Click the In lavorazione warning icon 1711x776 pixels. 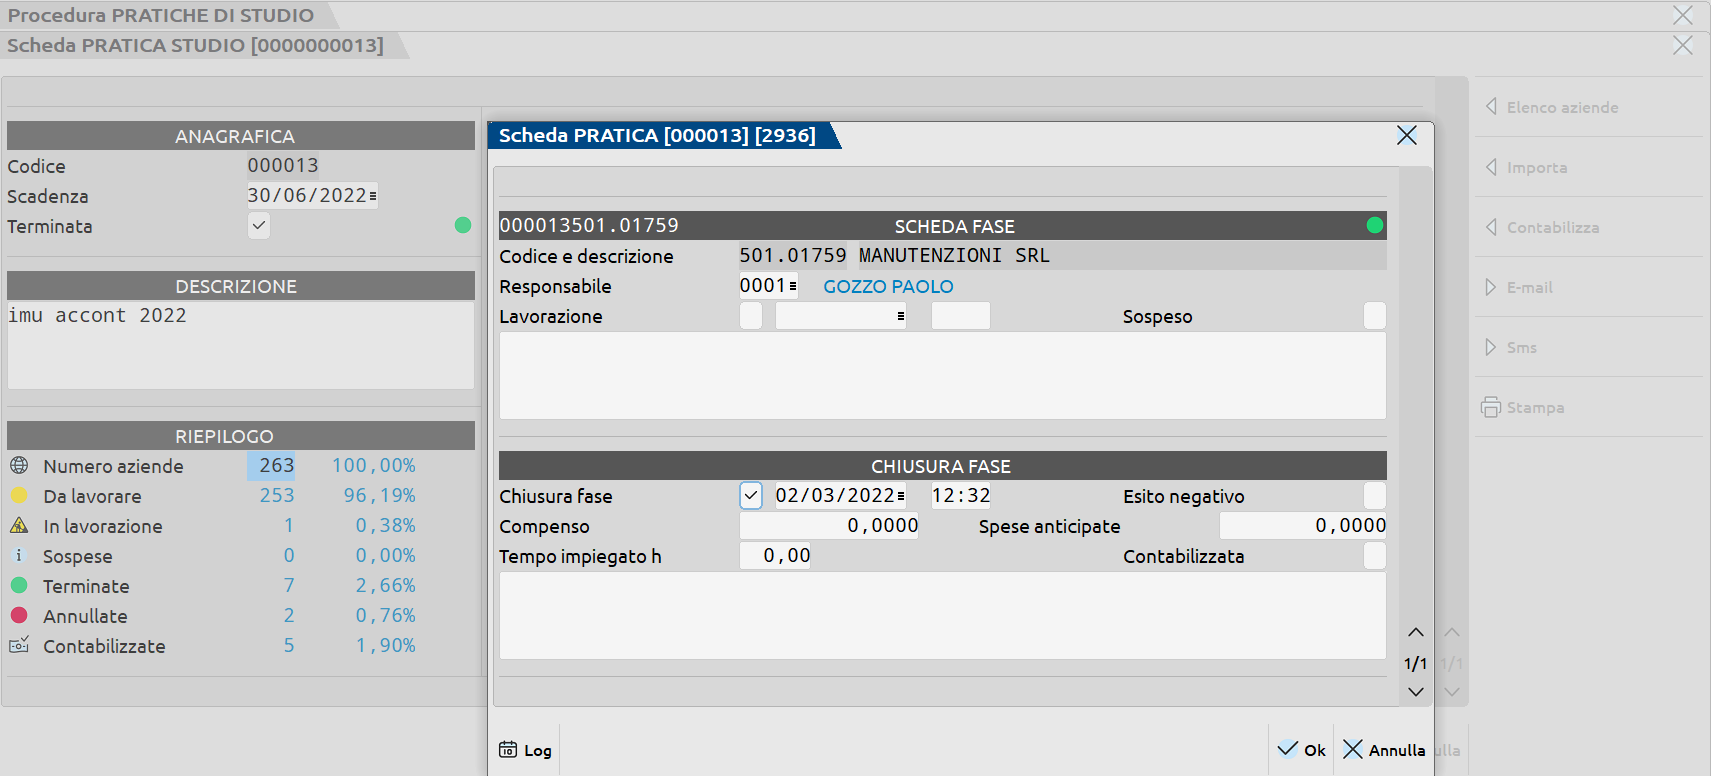19,526
